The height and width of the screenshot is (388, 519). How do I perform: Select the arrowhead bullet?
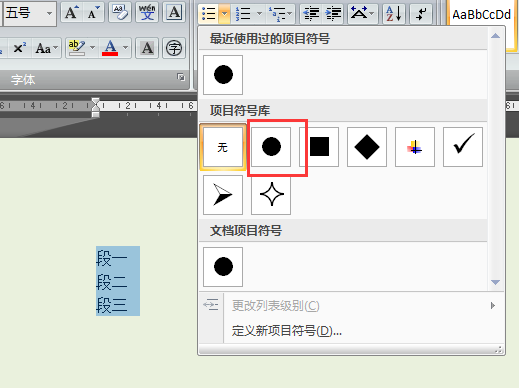coord(223,195)
